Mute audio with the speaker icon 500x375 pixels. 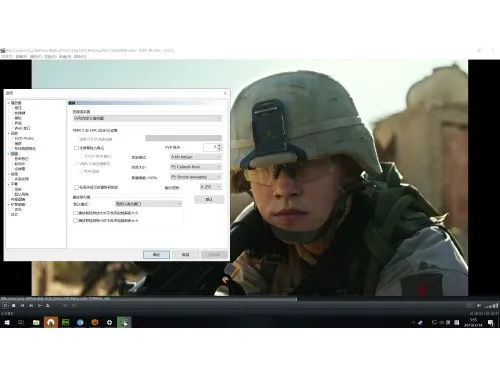point(479,305)
